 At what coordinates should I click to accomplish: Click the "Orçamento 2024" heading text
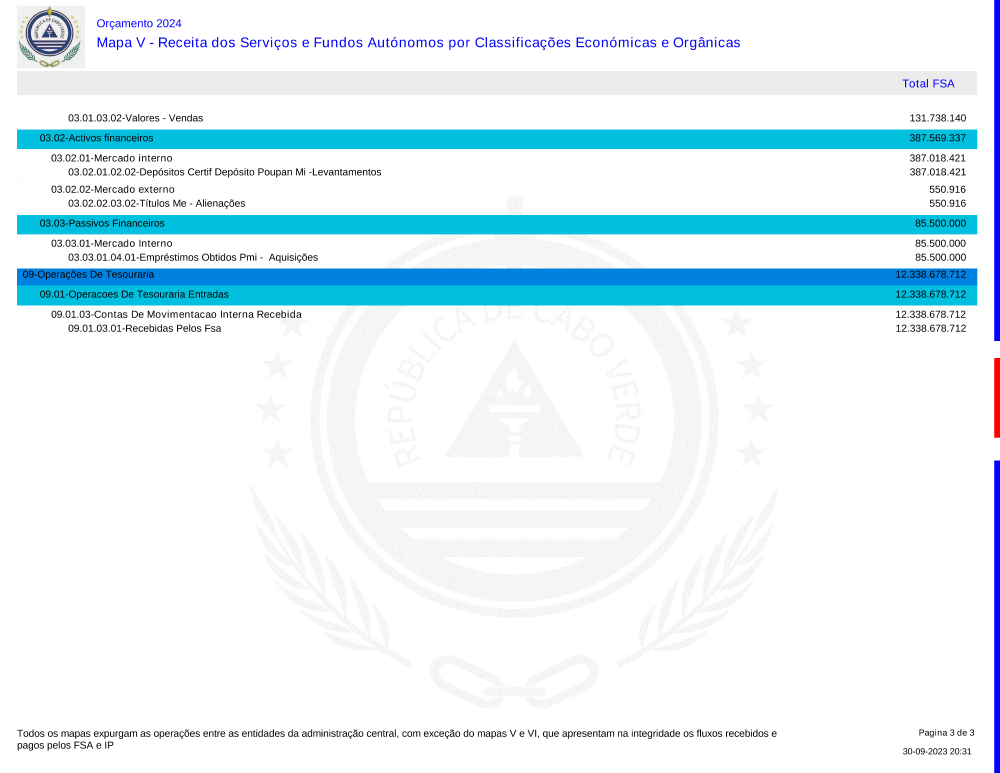coord(139,23)
